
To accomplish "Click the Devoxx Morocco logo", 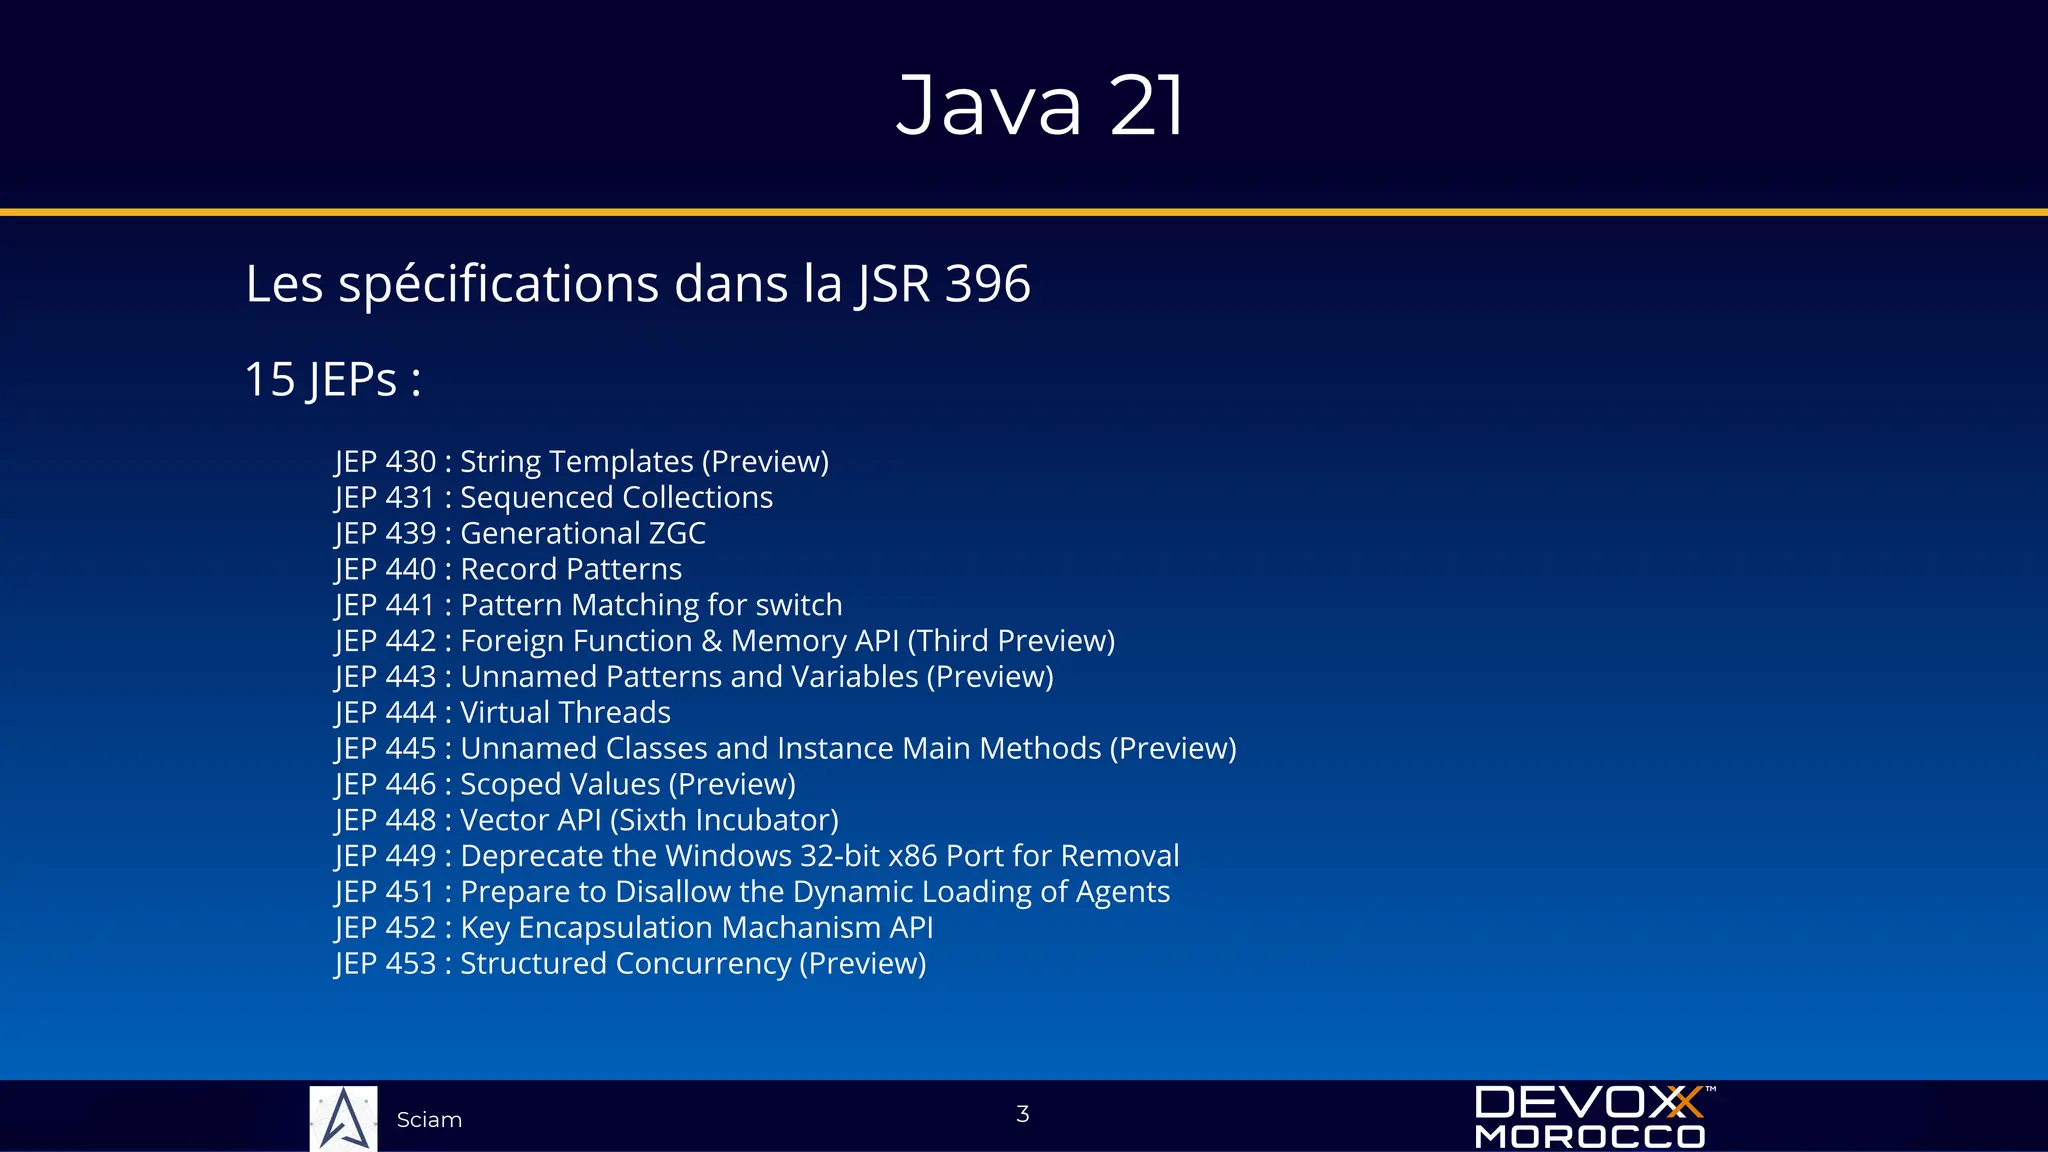I will pyautogui.click(x=1595, y=1117).
